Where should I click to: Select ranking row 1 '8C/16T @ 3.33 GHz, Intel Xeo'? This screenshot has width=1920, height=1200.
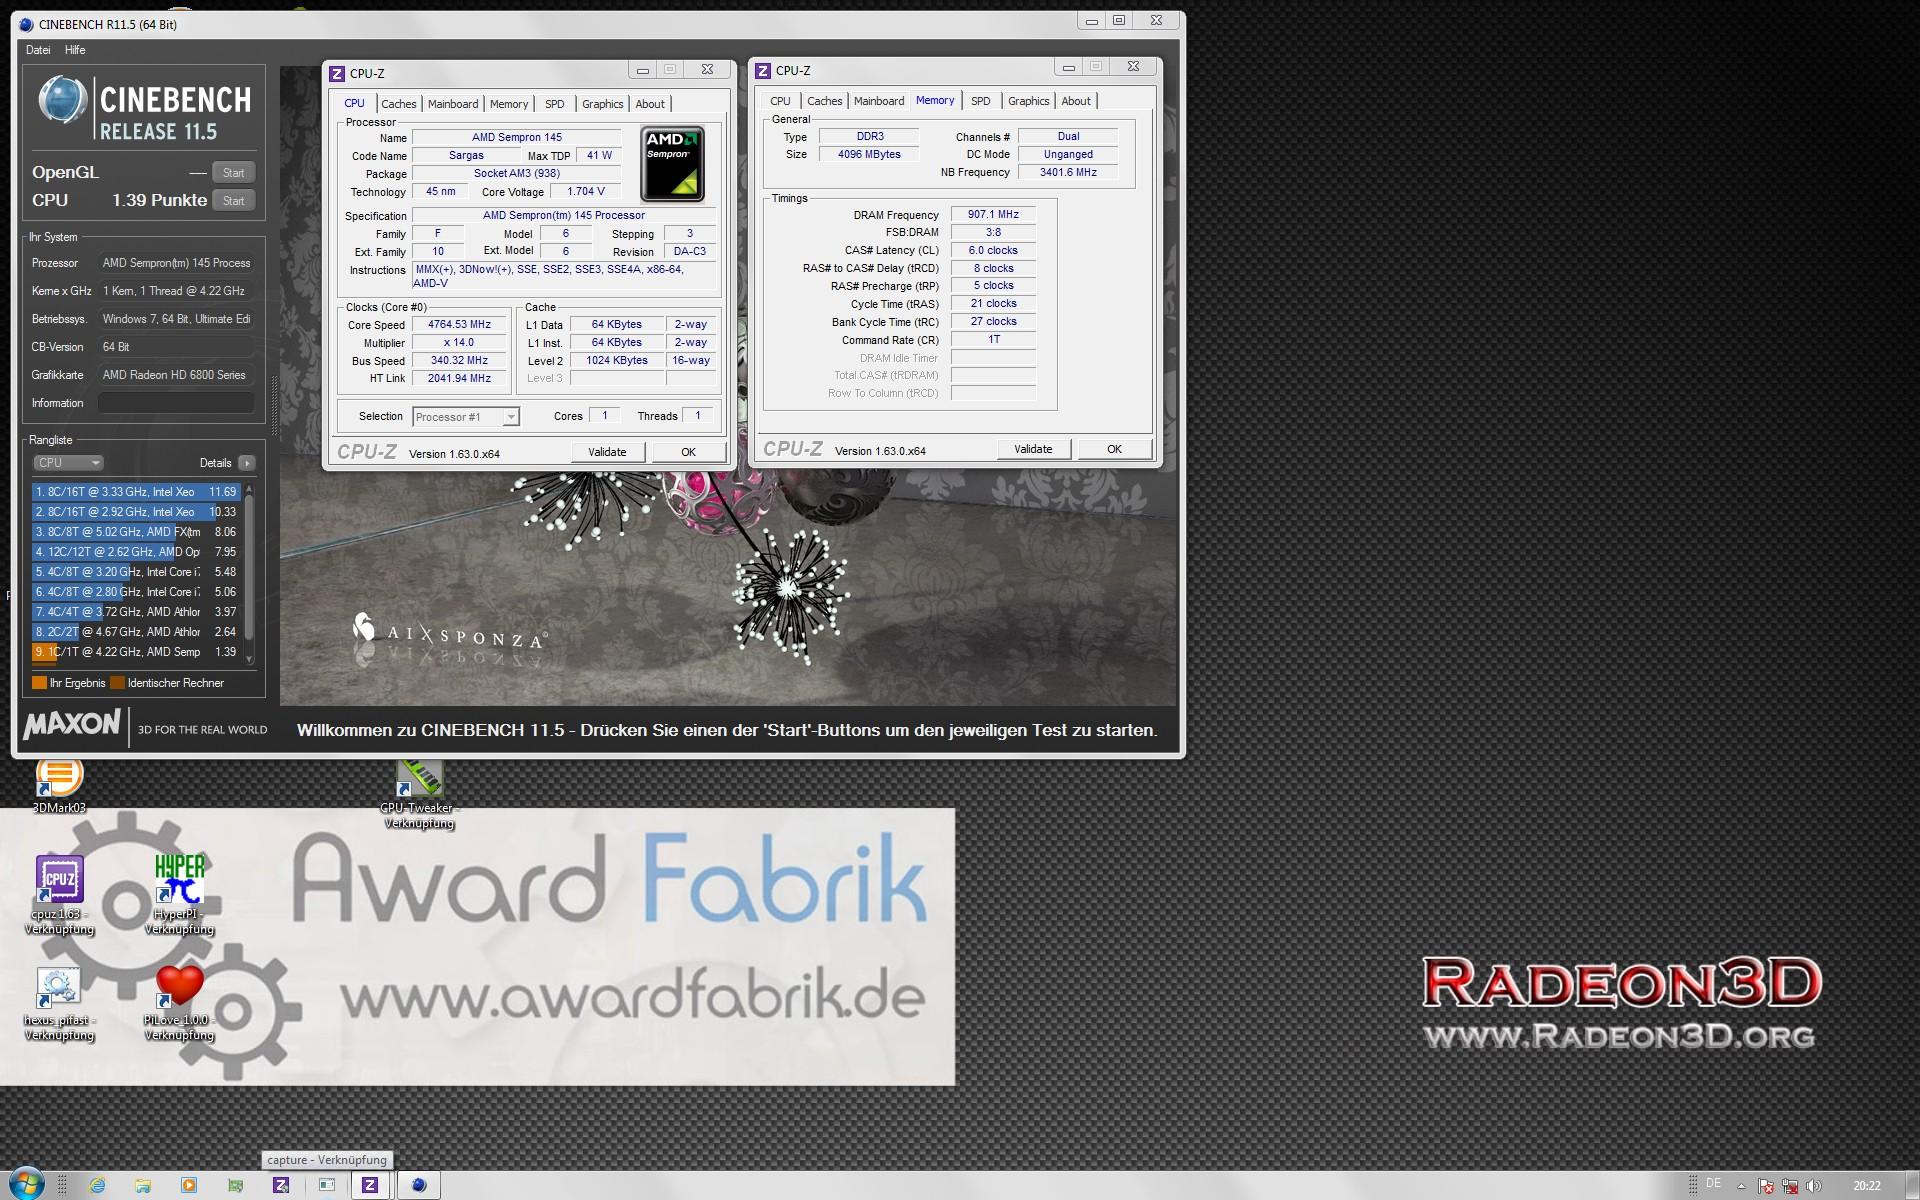136,492
